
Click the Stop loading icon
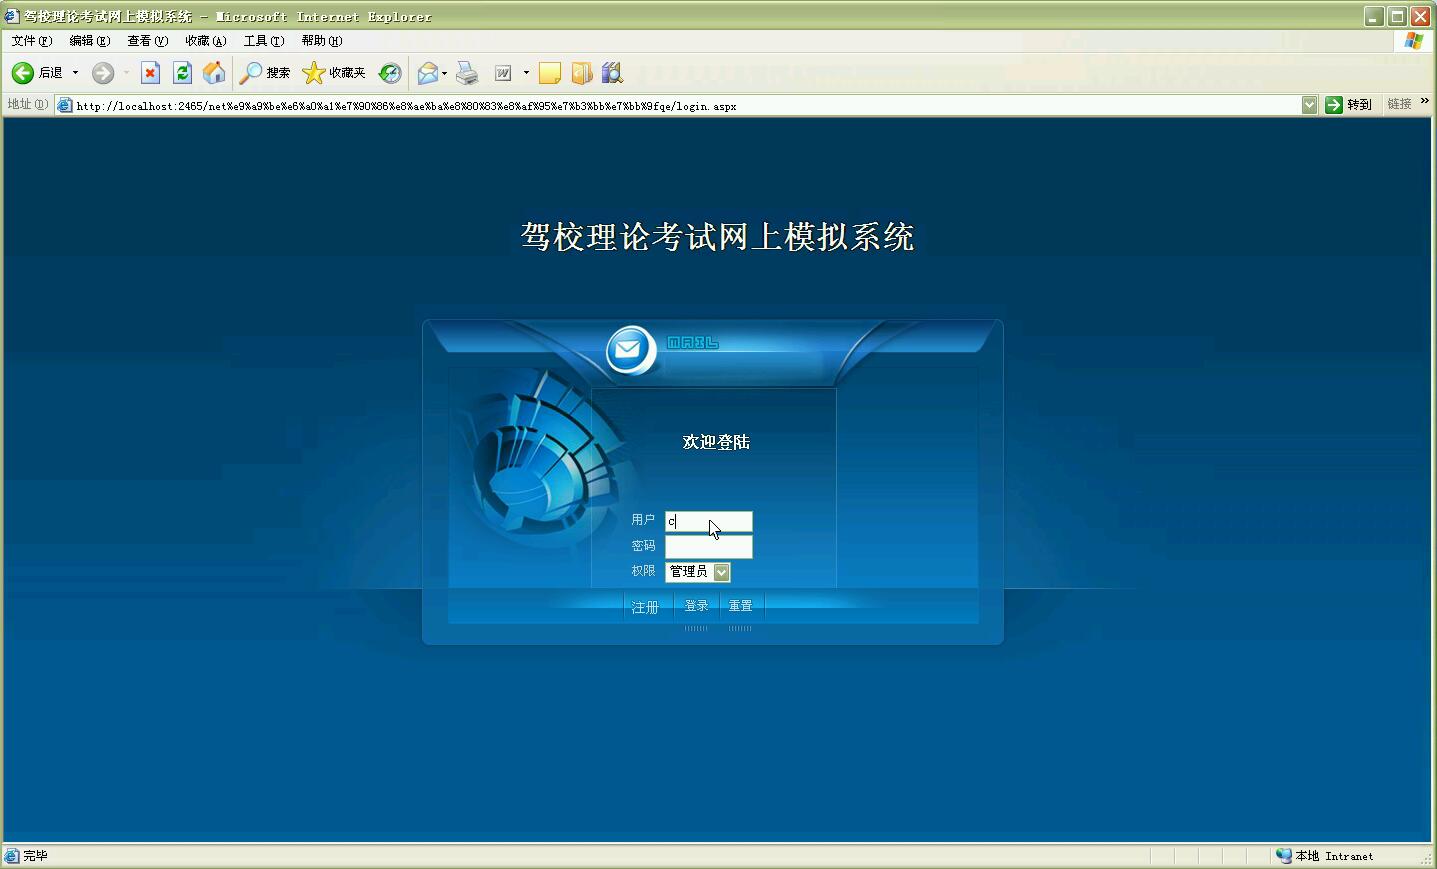[150, 73]
